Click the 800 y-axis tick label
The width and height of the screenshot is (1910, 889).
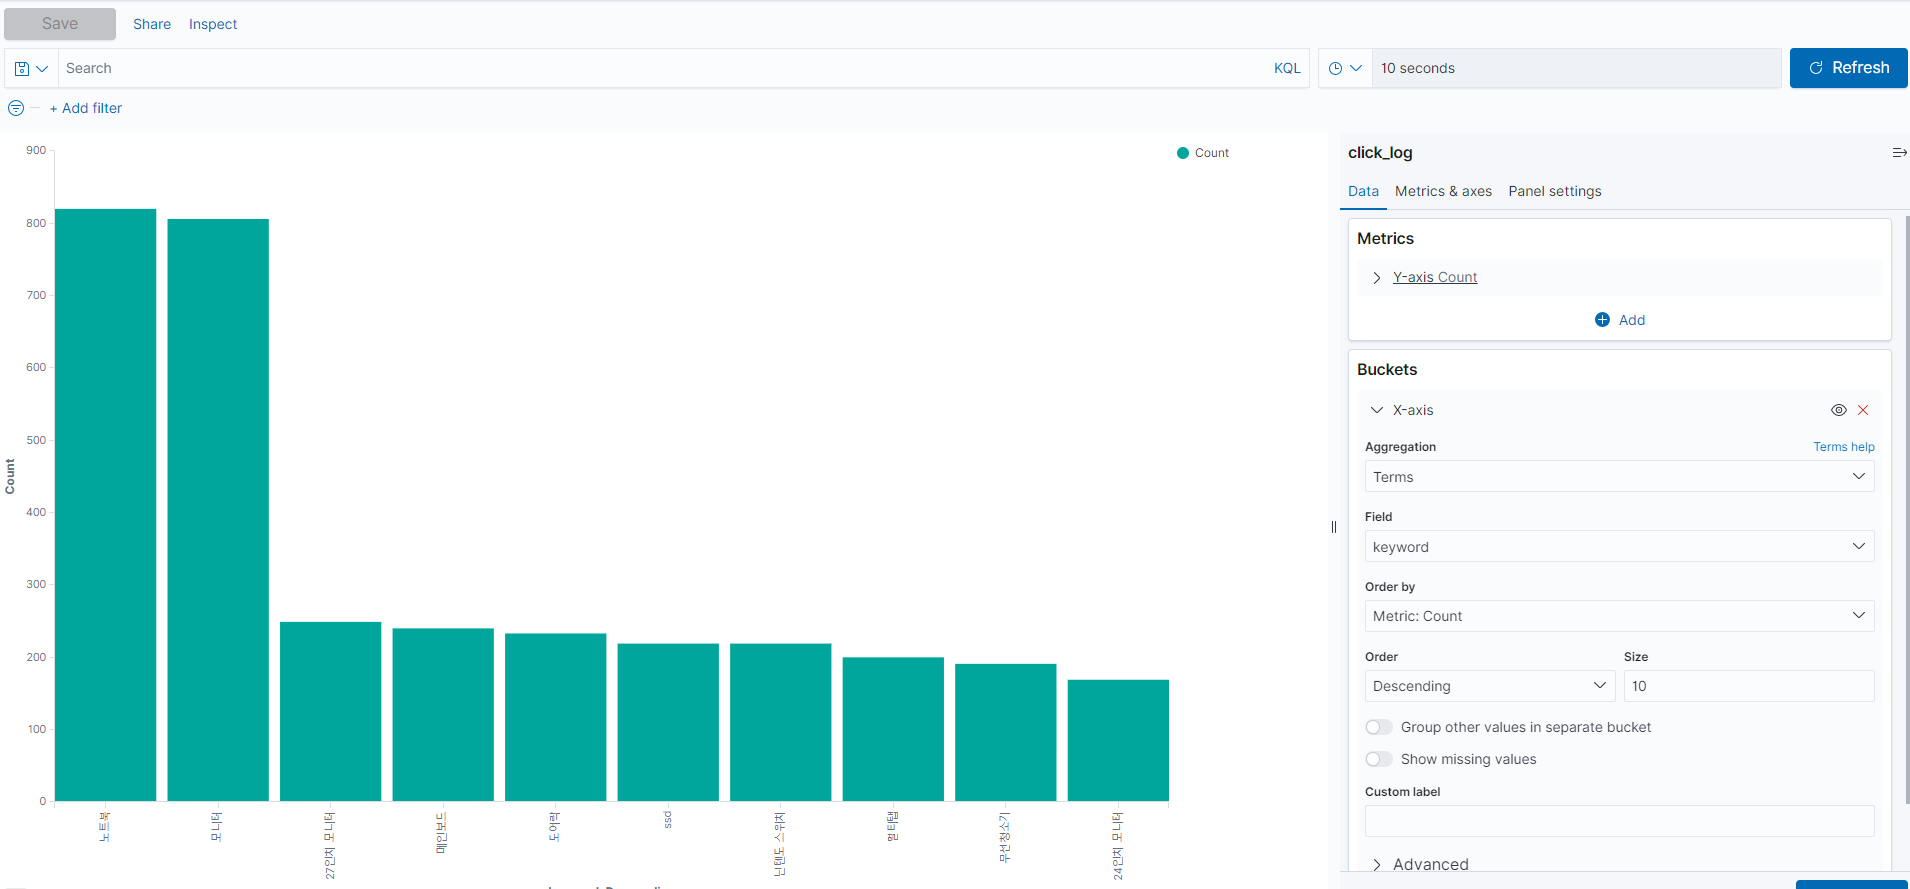pos(36,223)
